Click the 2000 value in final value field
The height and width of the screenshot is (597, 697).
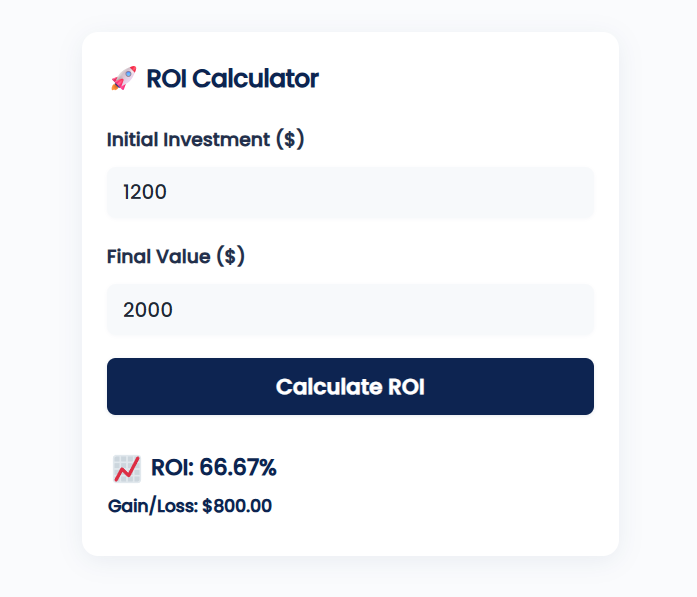(x=148, y=310)
